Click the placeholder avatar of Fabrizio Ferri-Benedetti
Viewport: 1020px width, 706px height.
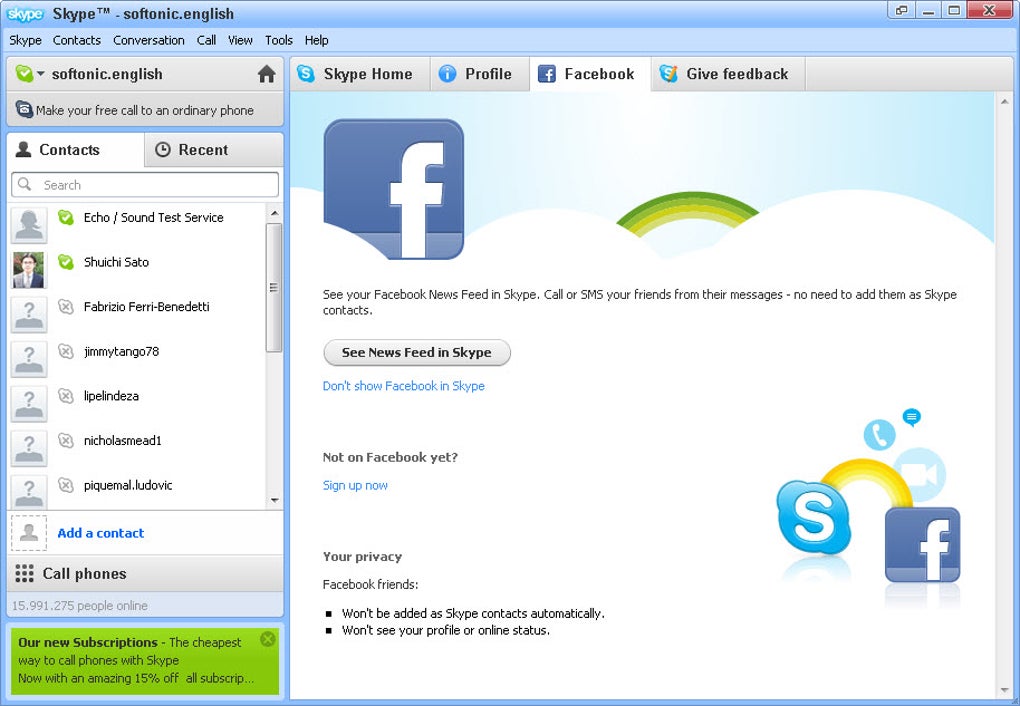click(x=29, y=314)
